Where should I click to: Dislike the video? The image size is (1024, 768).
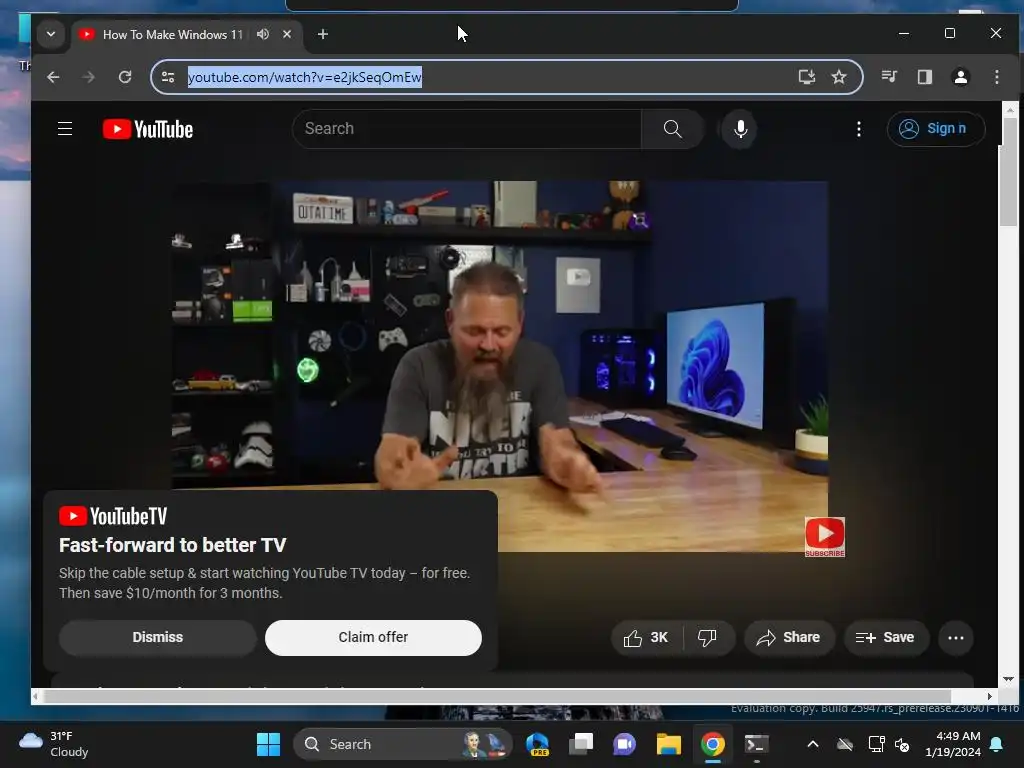pyautogui.click(x=707, y=637)
